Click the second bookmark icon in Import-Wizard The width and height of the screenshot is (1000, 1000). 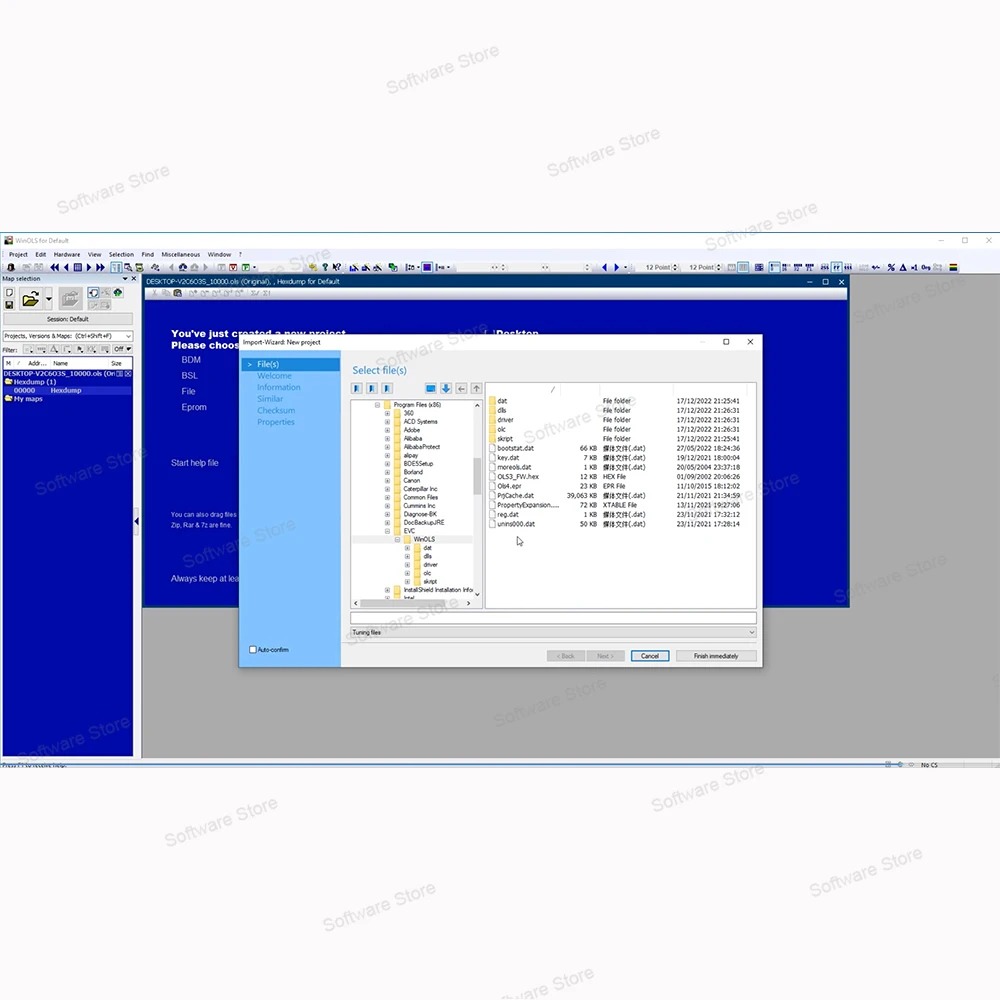(x=372, y=388)
